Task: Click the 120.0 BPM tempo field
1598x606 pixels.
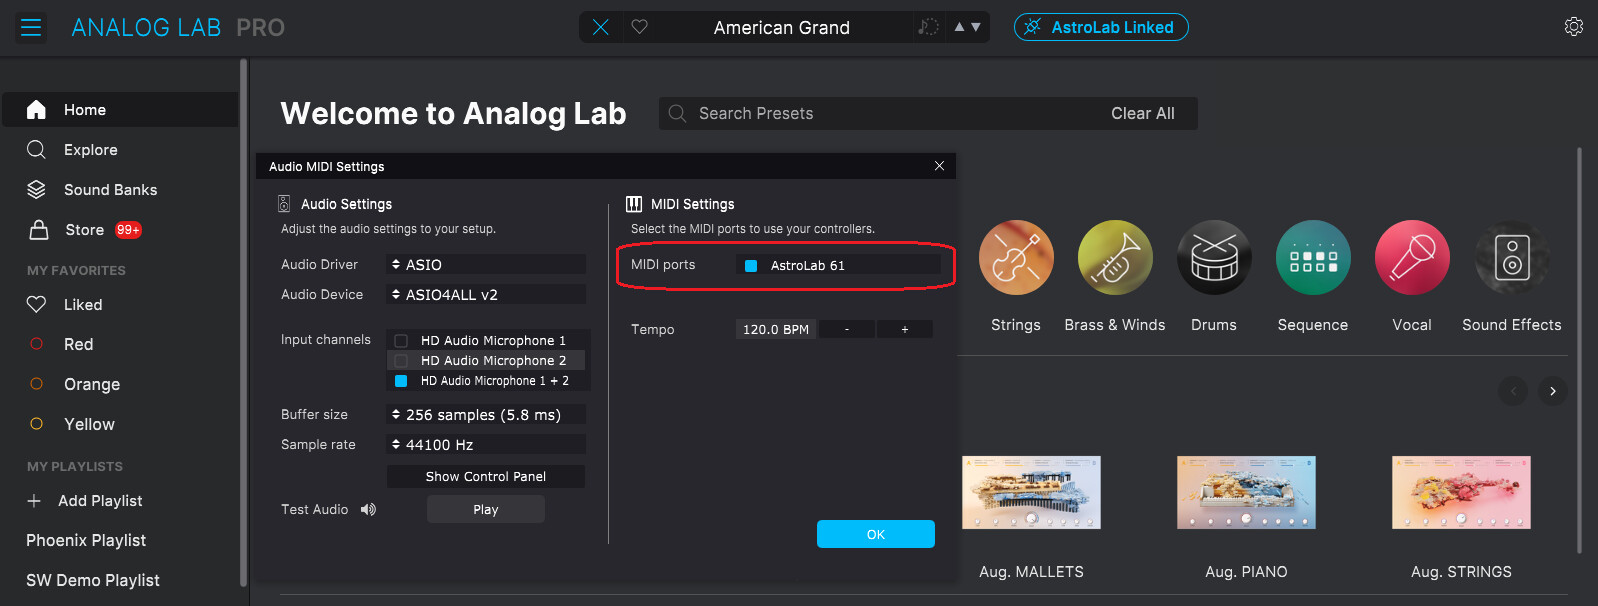Action: pos(776,329)
